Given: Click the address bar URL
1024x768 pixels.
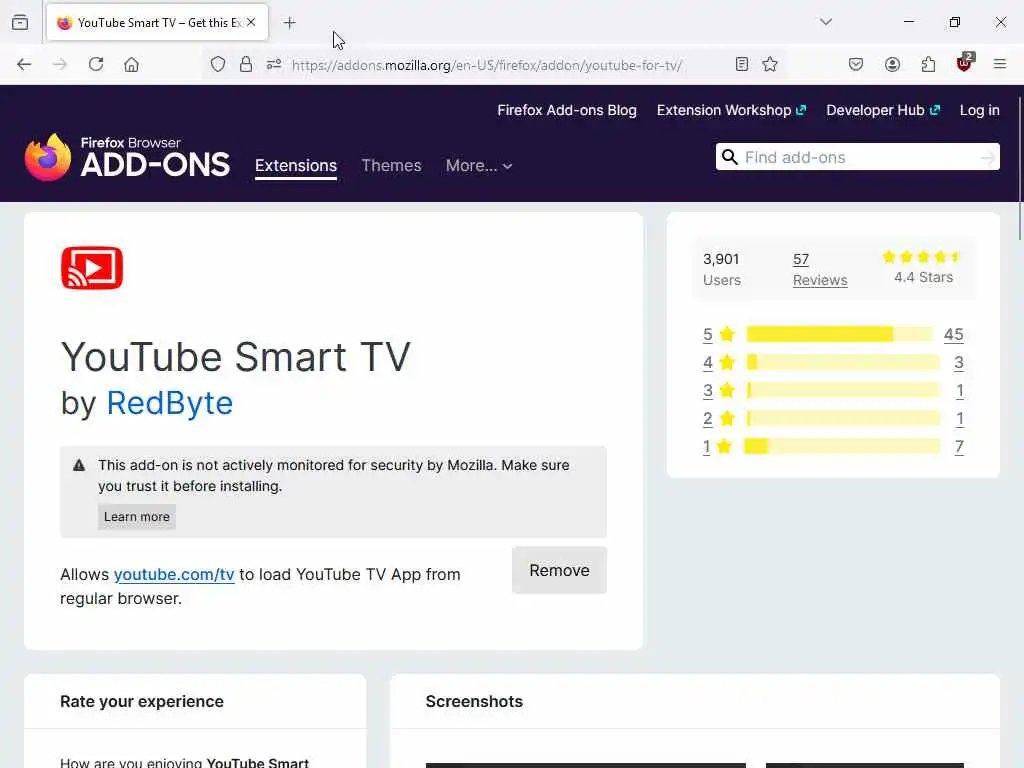Looking at the screenshot, I should coord(487,65).
